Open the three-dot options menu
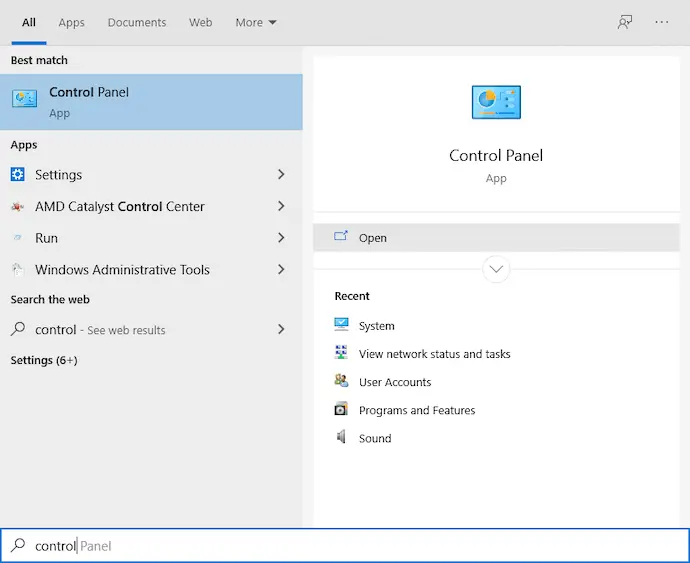Image resolution: width=690 pixels, height=563 pixels. tap(661, 22)
